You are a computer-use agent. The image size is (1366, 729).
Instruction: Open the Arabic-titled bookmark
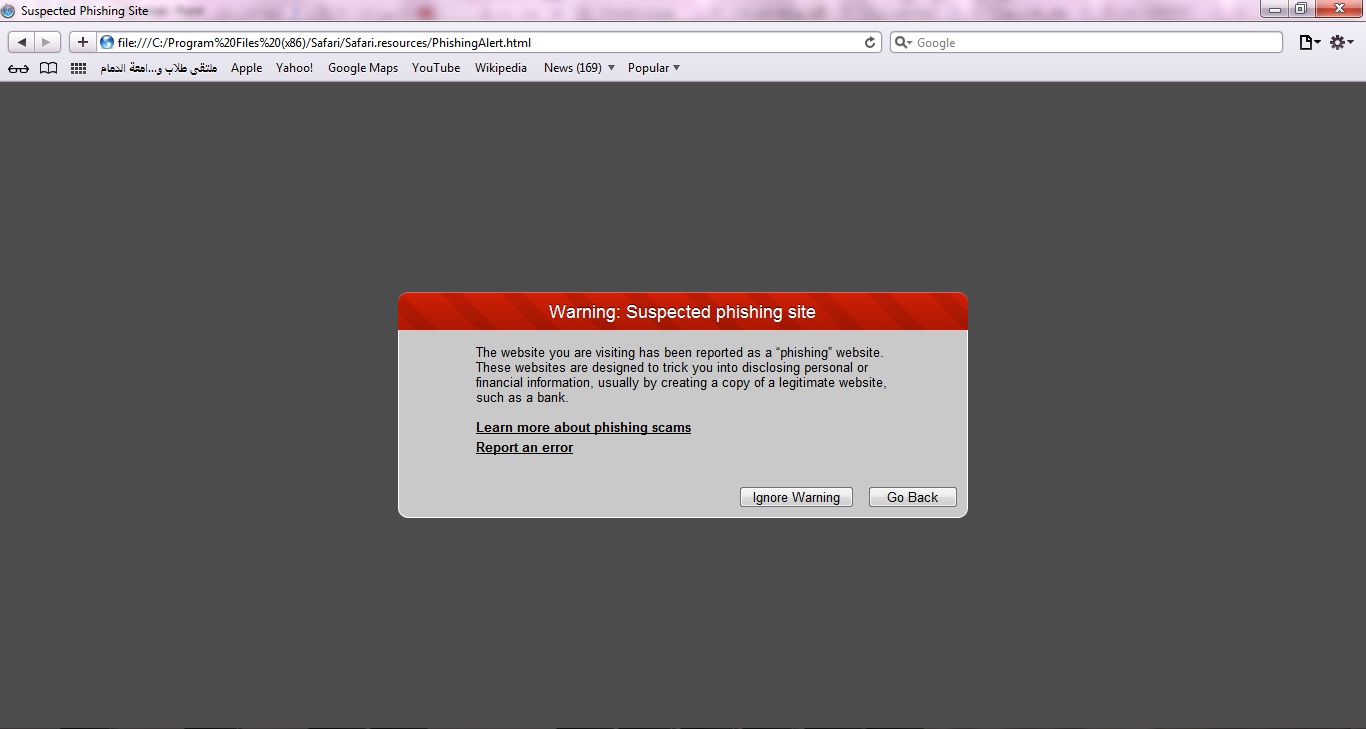[159, 68]
